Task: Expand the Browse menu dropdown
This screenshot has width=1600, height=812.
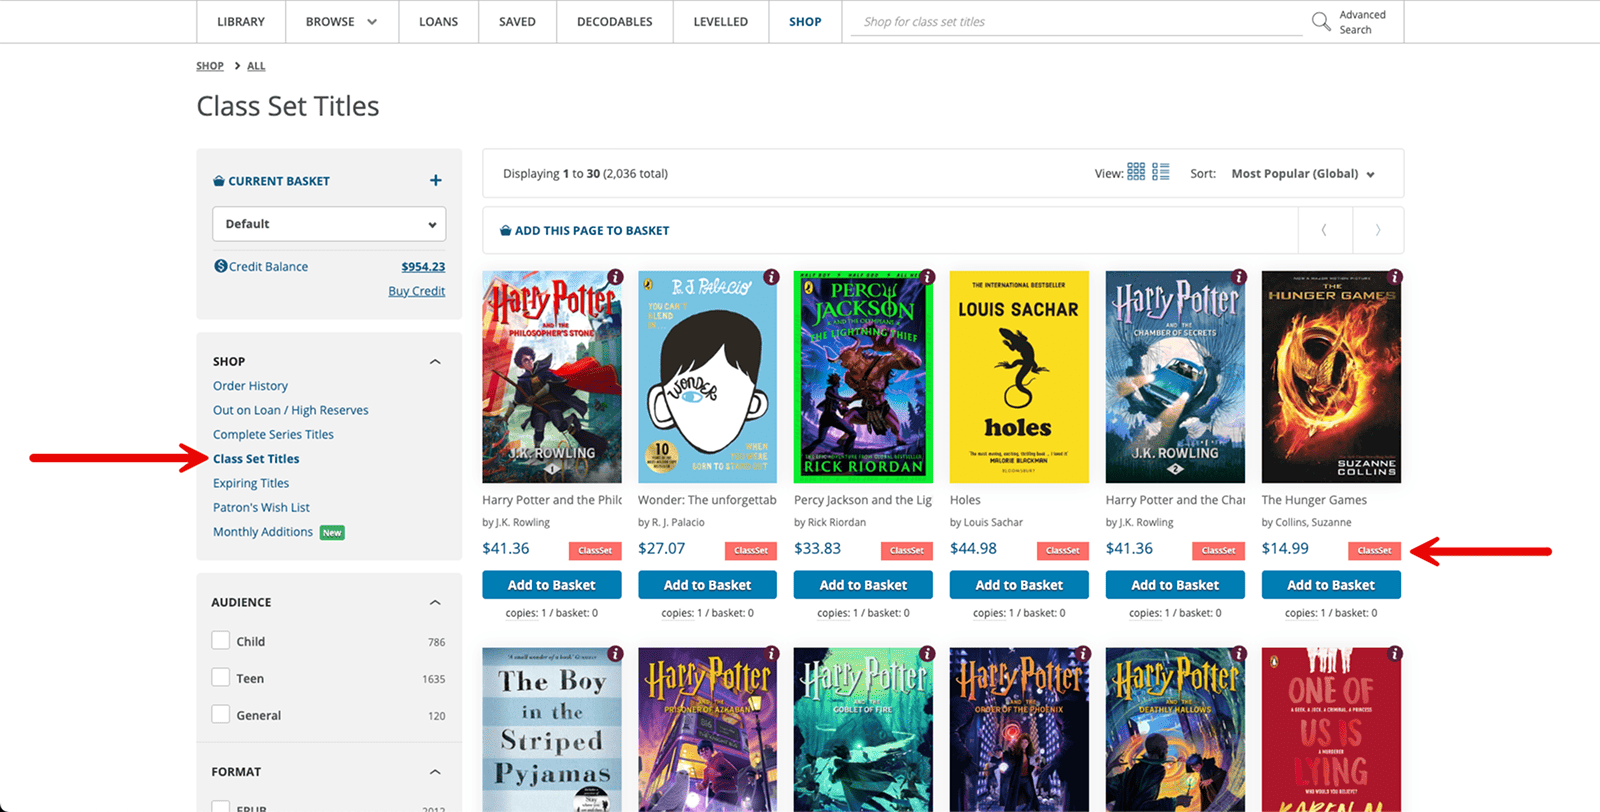Action: click(x=341, y=21)
